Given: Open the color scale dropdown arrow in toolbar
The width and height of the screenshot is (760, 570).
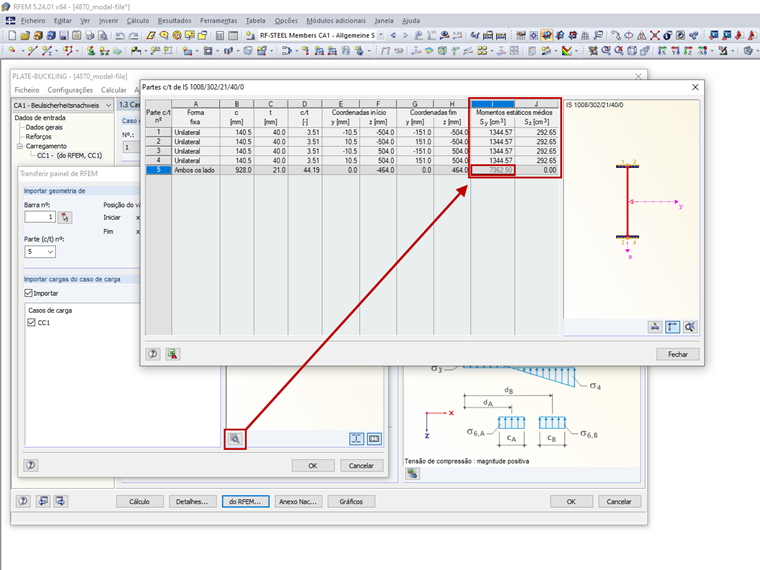Looking at the screenshot, I should [x=576, y=50].
